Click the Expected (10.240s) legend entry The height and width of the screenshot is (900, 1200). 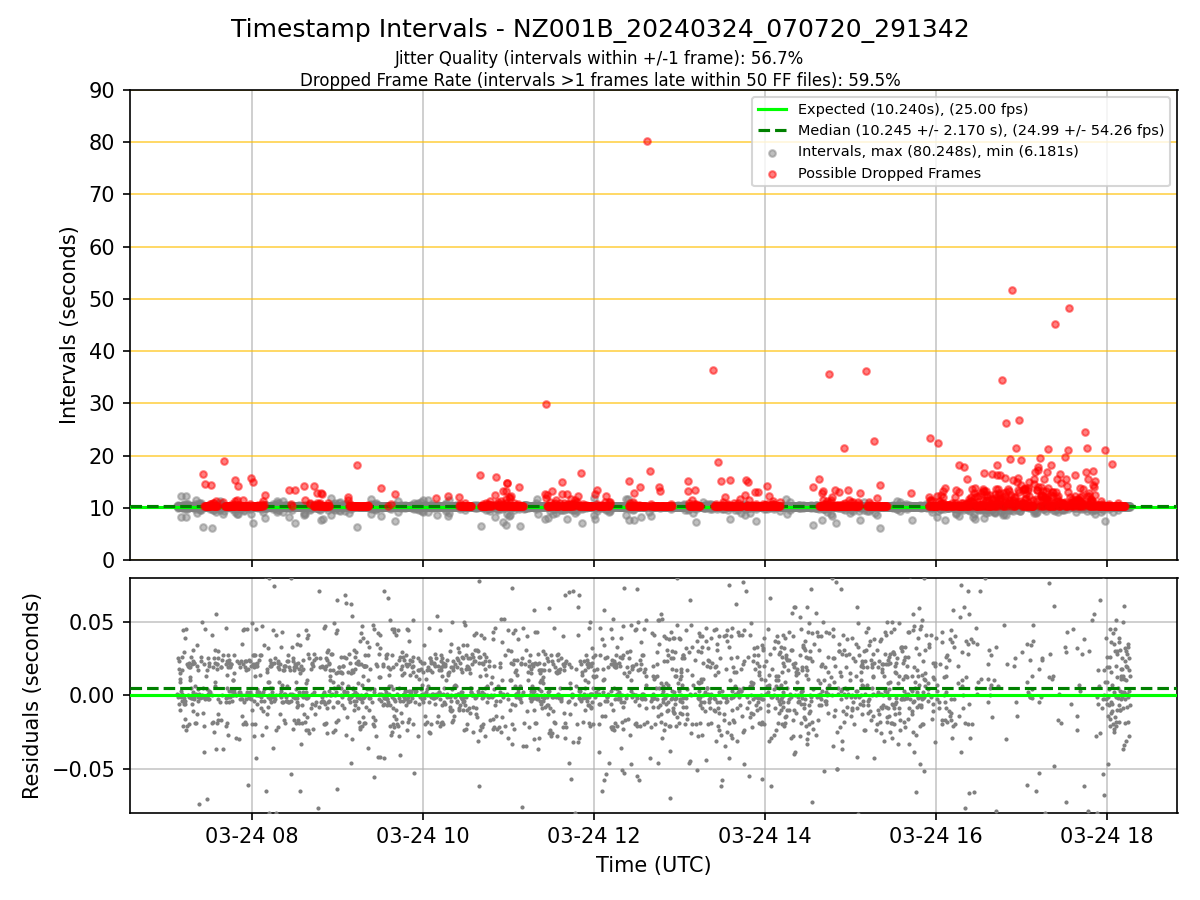[x=913, y=109]
